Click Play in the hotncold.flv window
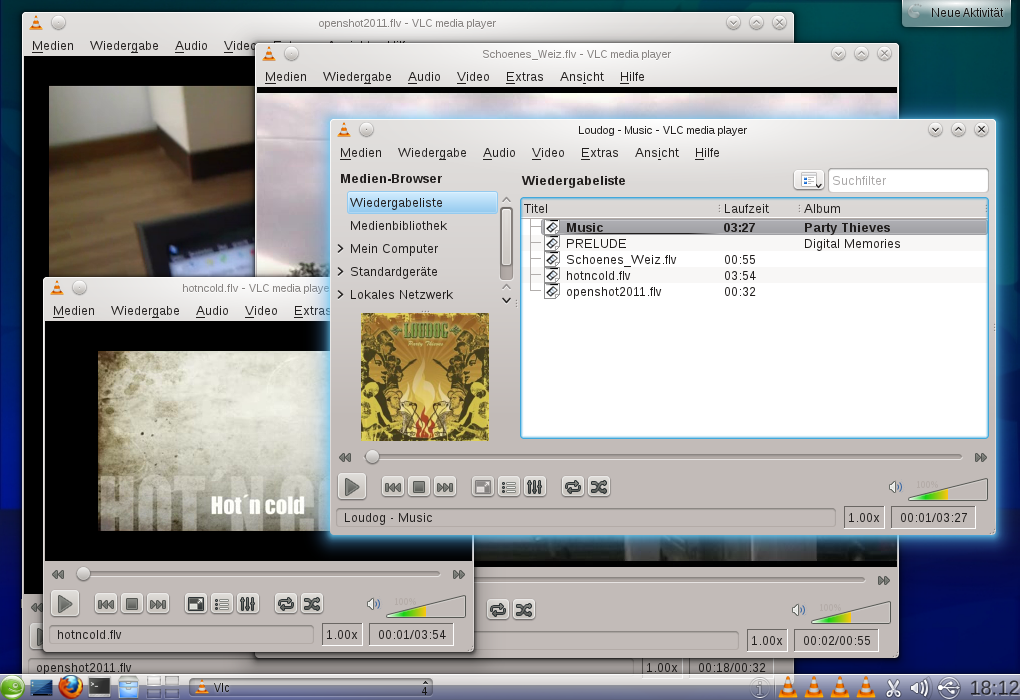Viewport: 1020px width, 700px height. 64,604
